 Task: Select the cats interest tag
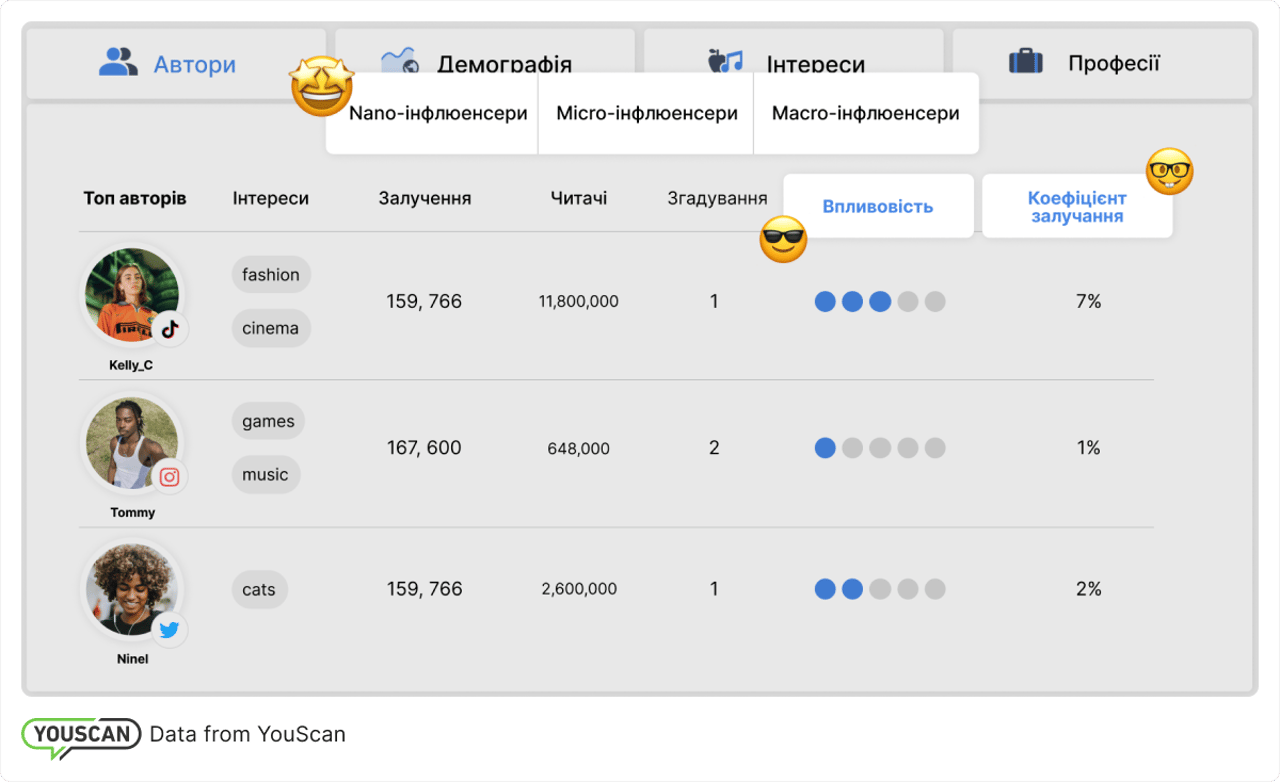point(259,589)
